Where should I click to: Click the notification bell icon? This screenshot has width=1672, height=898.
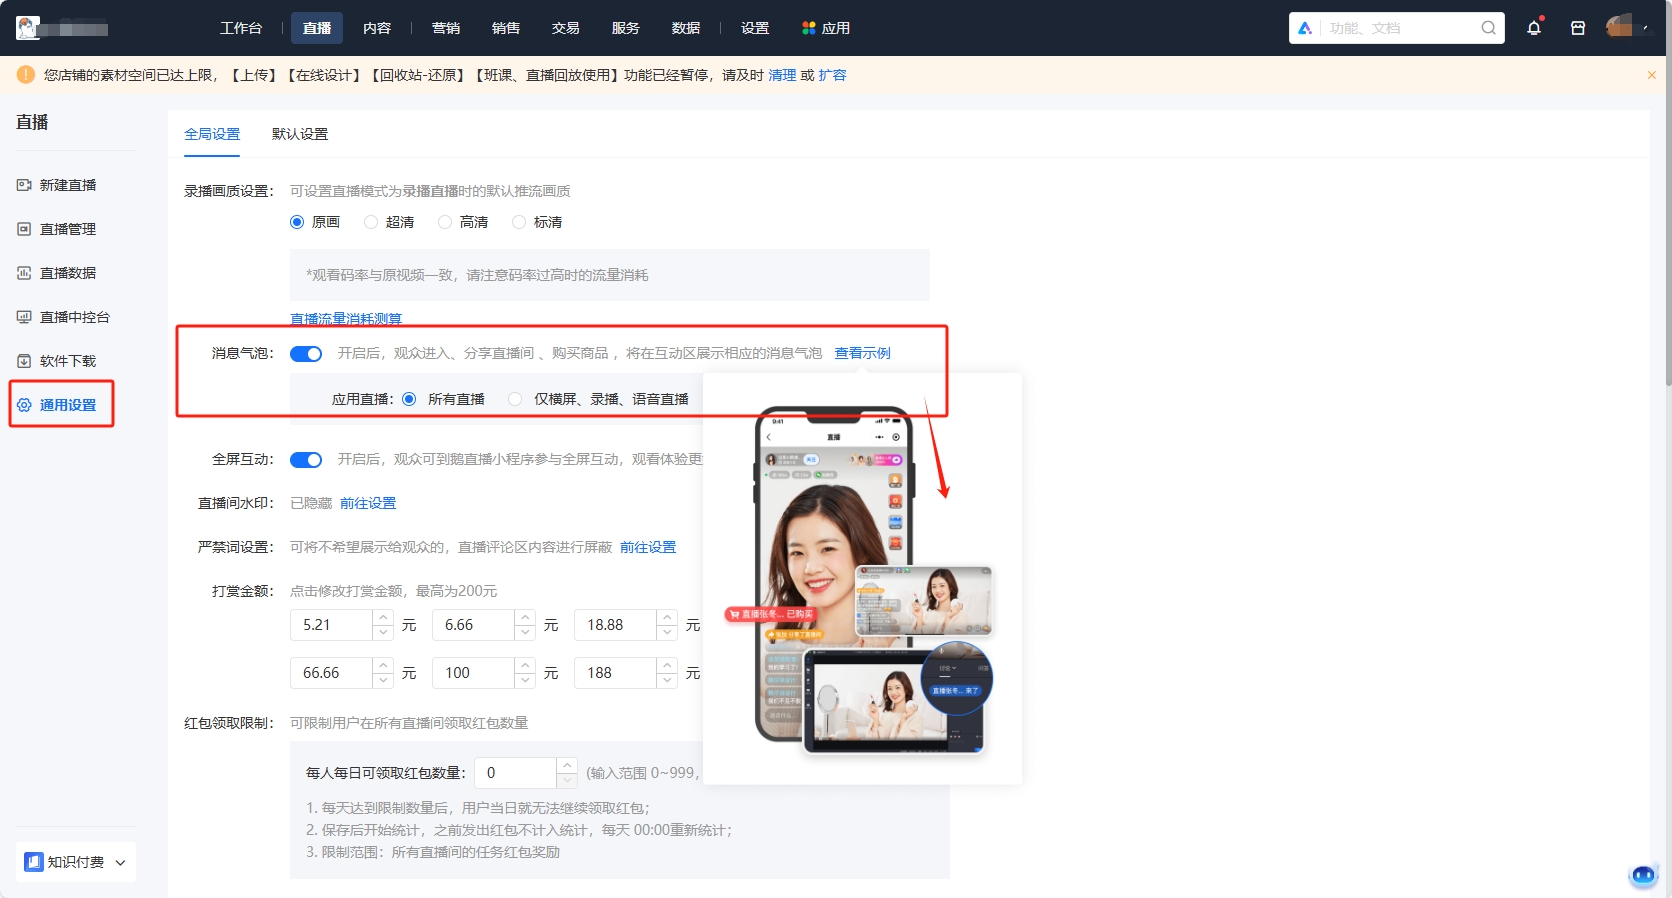(1533, 28)
